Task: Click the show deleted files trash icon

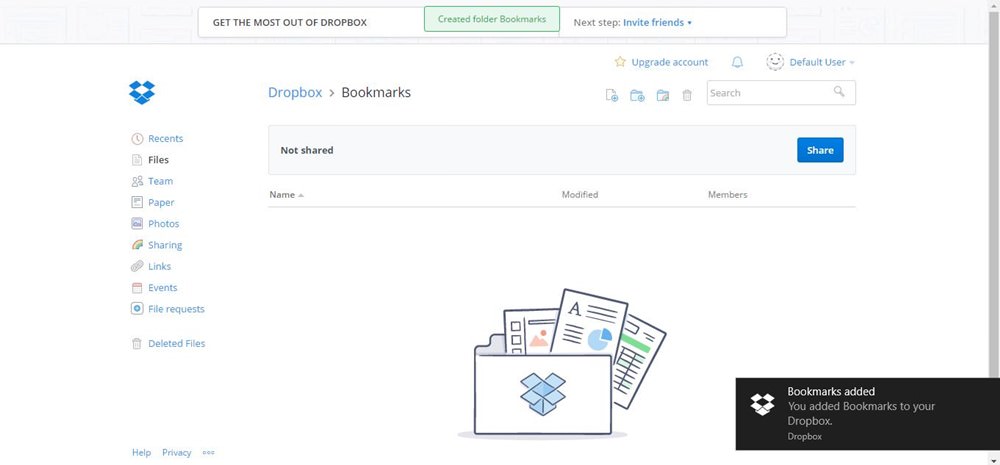Action: [x=687, y=96]
